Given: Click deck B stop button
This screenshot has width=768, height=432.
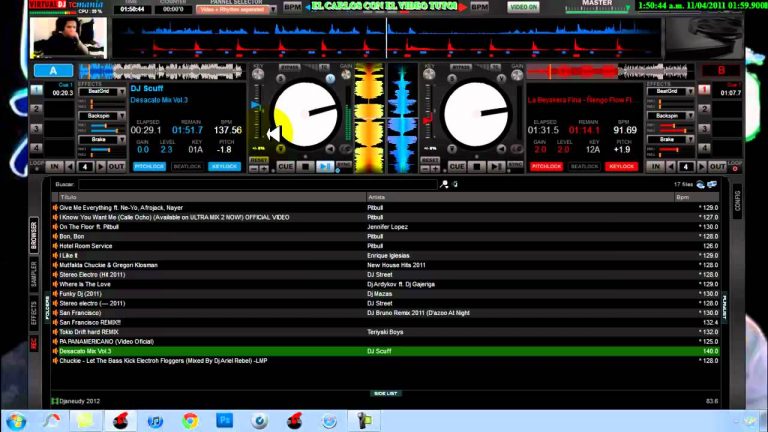Looking at the screenshot, I should [477, 167].
